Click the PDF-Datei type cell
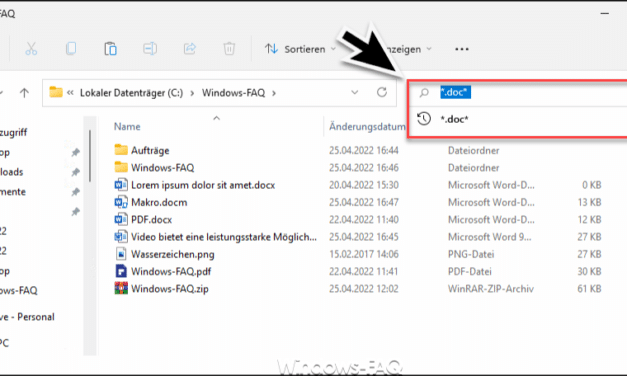Screen dimensions: 627x376 [x=470, y=272]
